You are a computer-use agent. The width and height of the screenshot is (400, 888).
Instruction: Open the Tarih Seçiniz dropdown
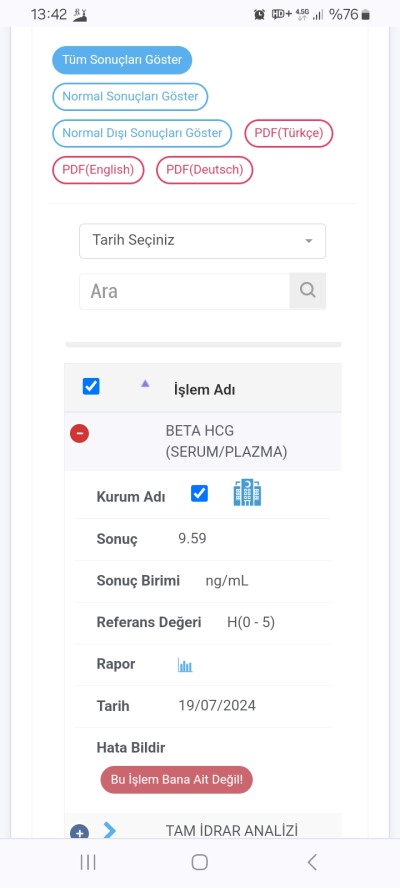pos(202,241)
